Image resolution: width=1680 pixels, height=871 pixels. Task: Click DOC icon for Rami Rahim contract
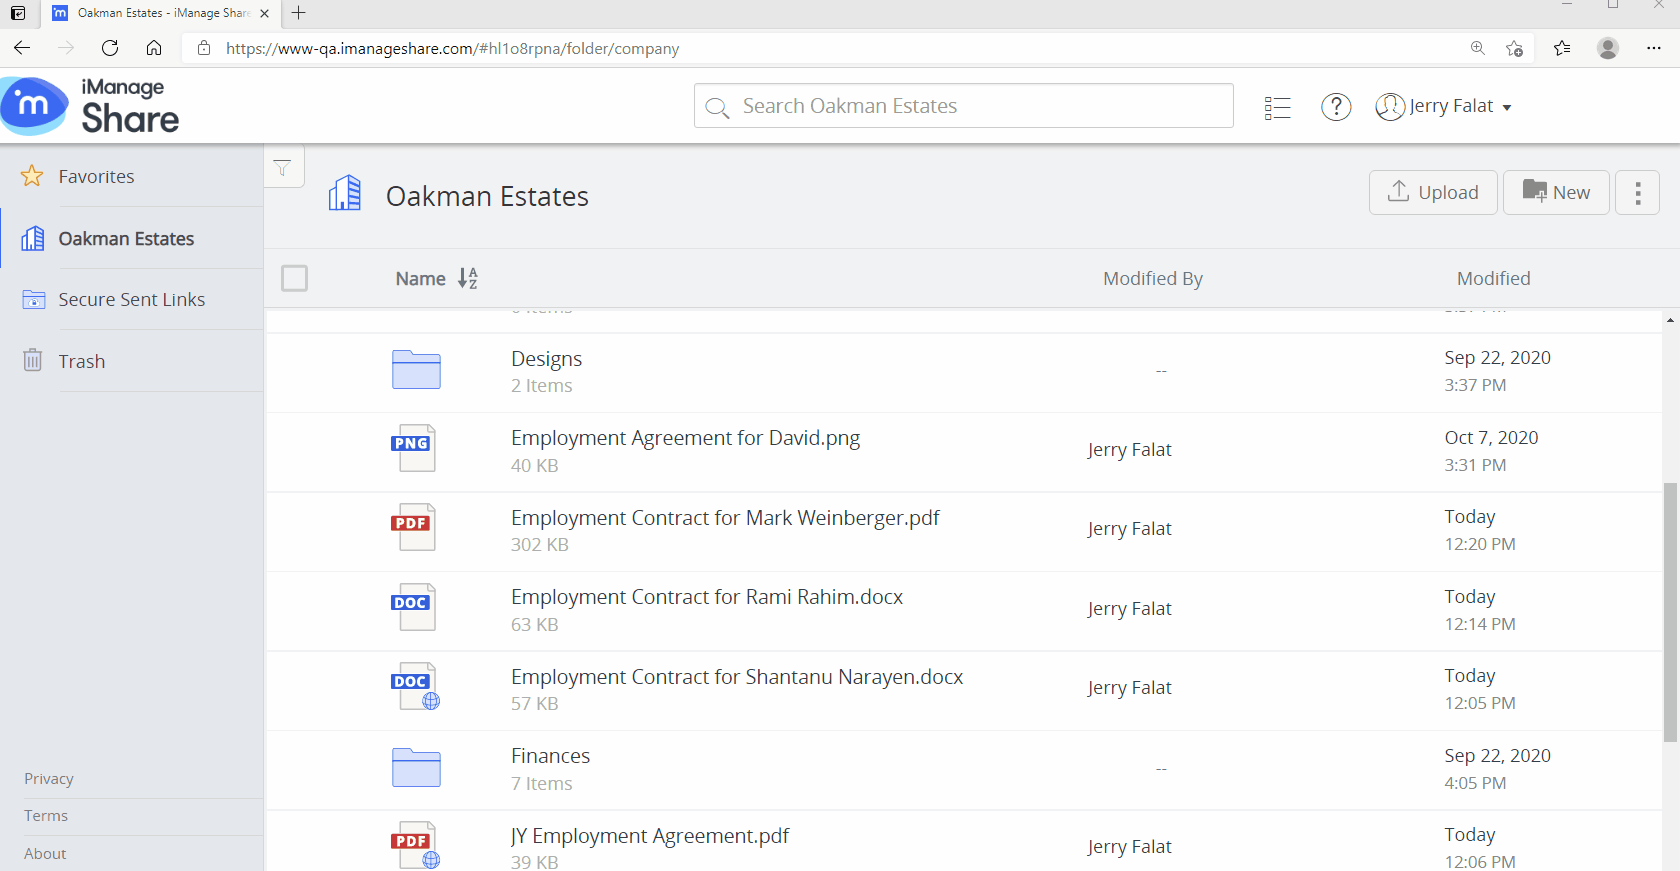click(x=412, y=607)
